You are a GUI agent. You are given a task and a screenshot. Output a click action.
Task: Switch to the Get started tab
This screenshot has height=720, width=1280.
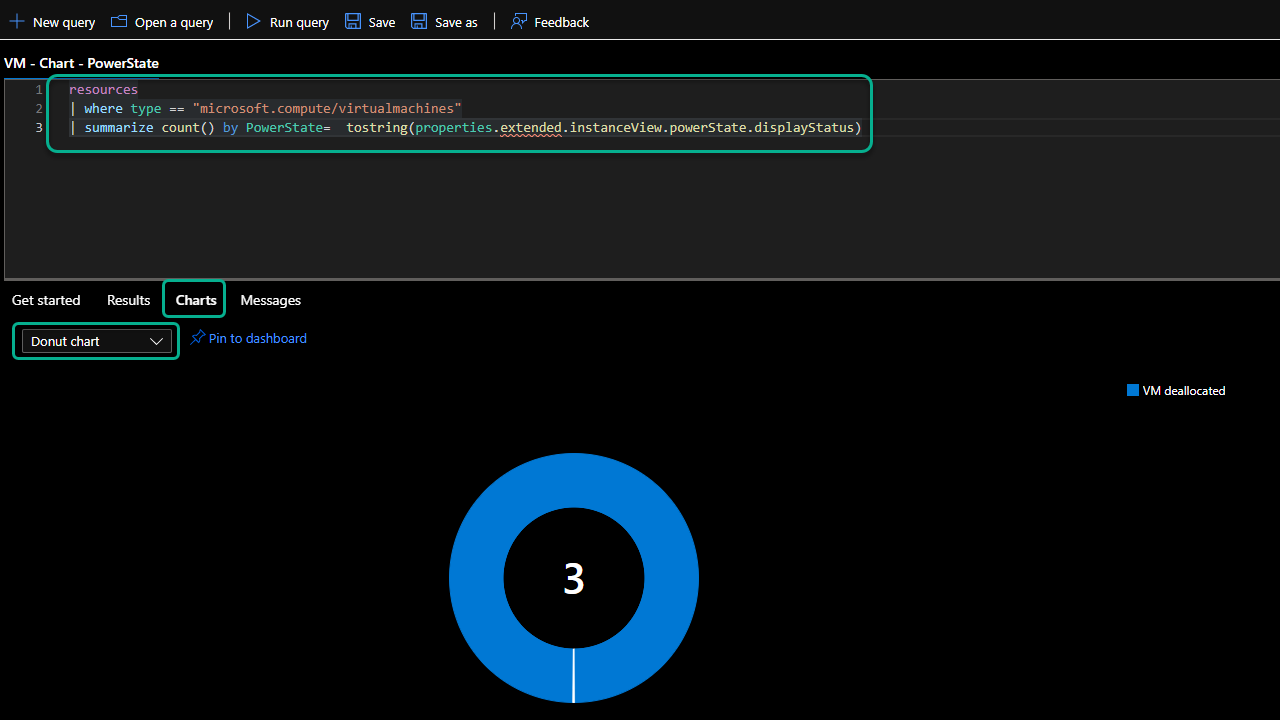46,300
